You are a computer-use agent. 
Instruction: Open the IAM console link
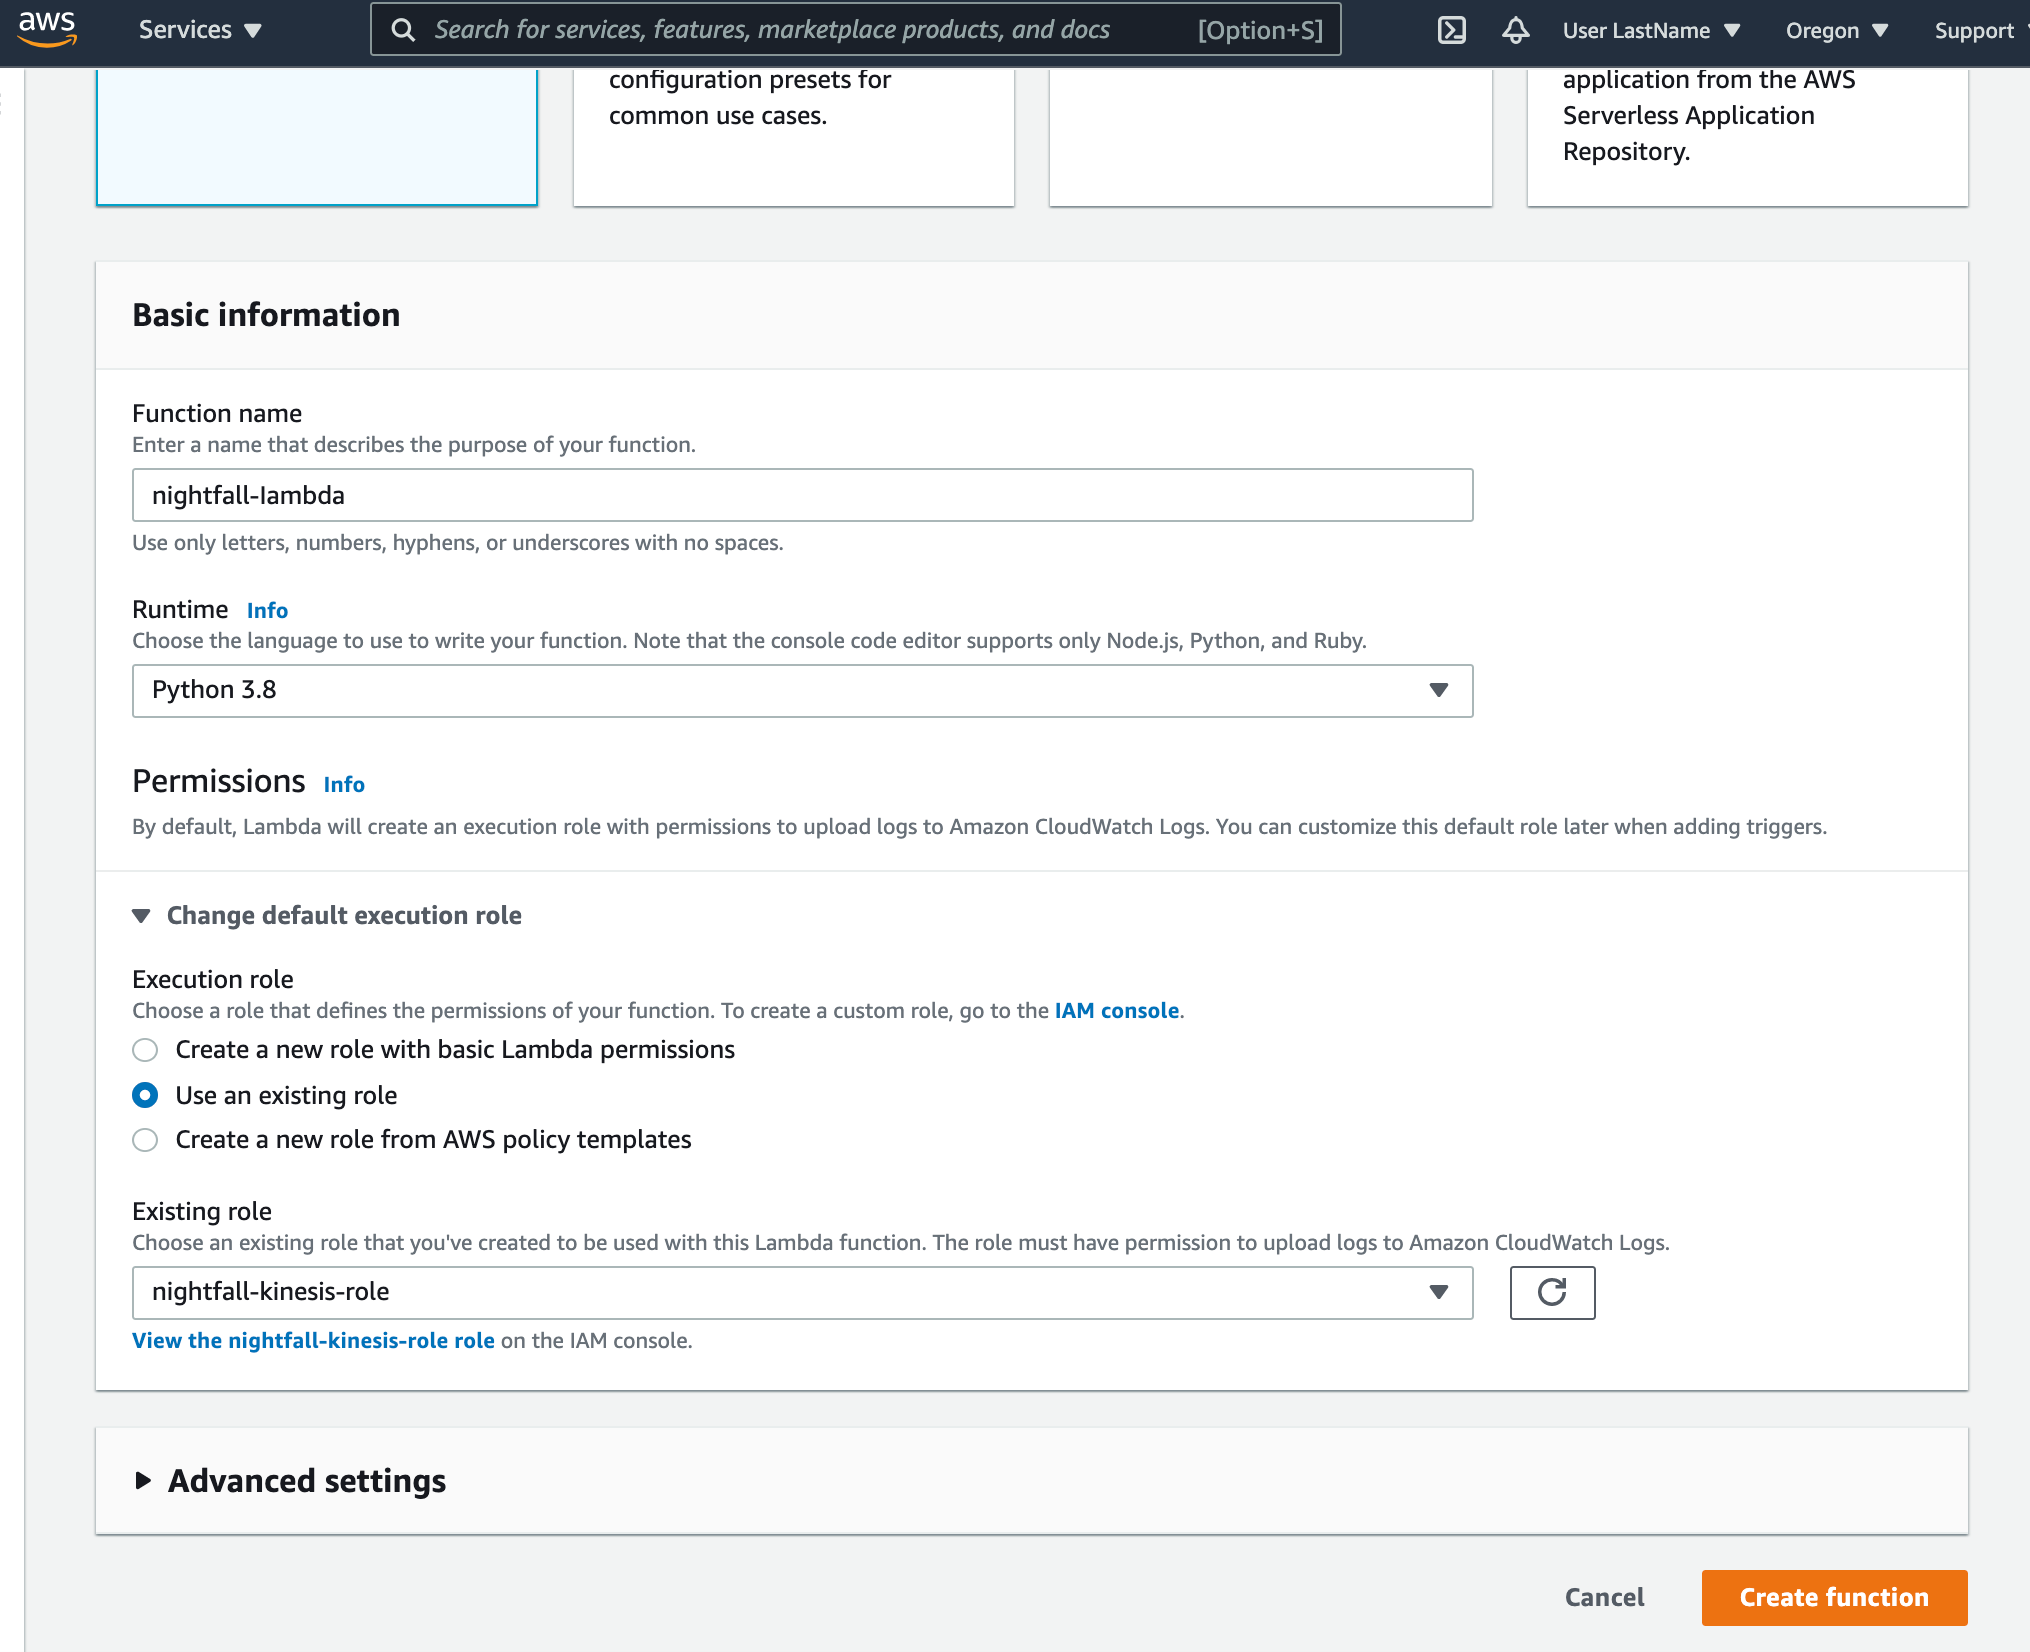(x=1116, y=1011)
